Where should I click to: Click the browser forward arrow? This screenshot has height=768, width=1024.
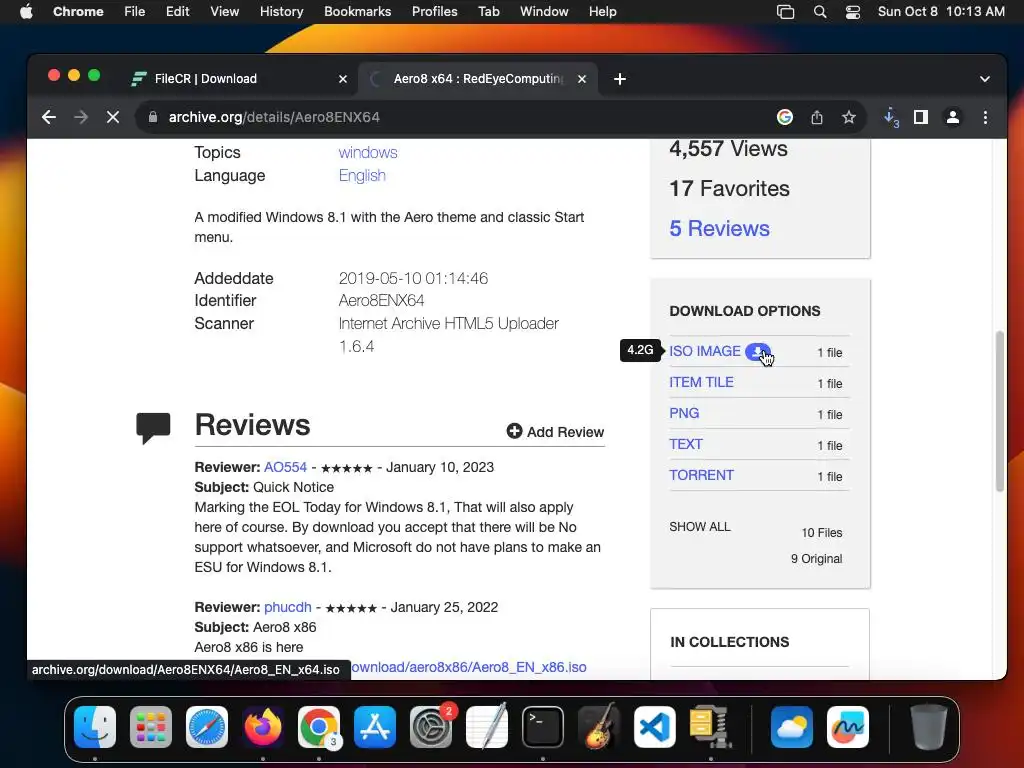[81, 117]
